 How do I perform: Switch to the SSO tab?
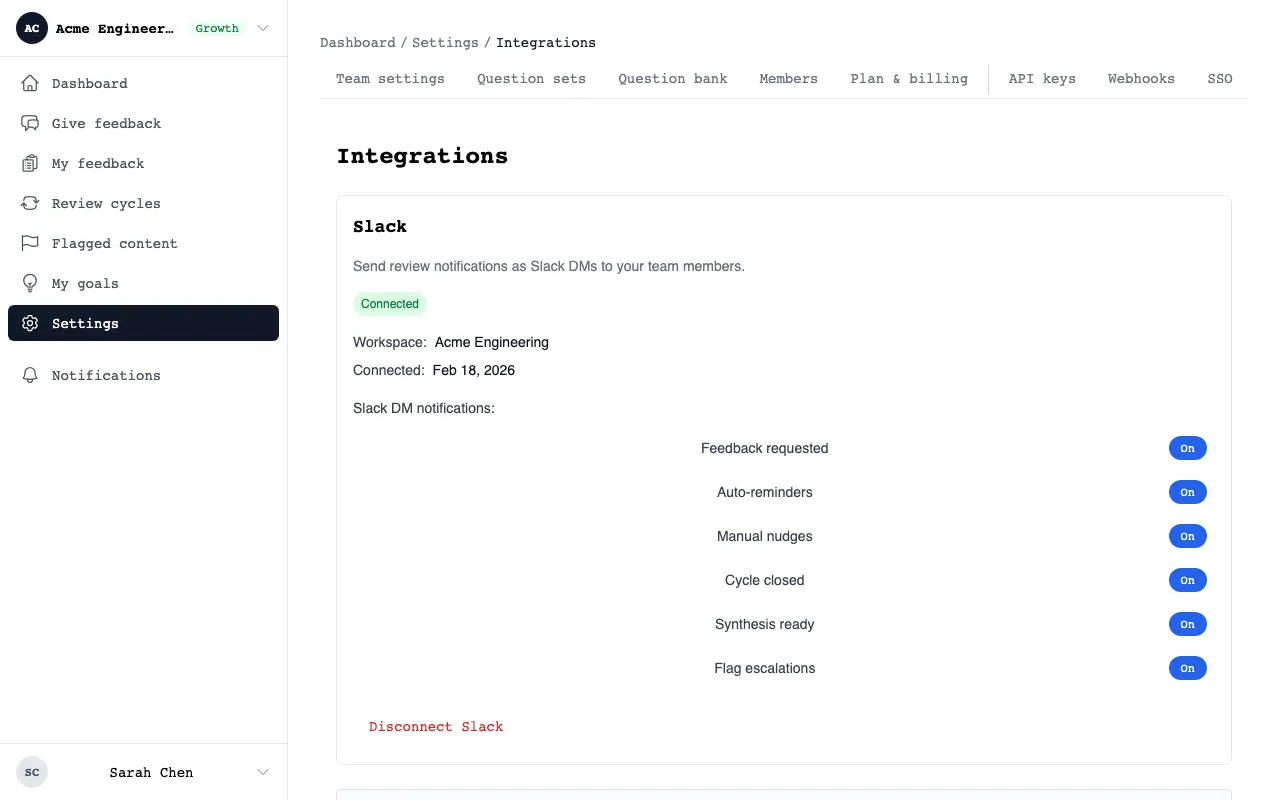[1220, 78]
